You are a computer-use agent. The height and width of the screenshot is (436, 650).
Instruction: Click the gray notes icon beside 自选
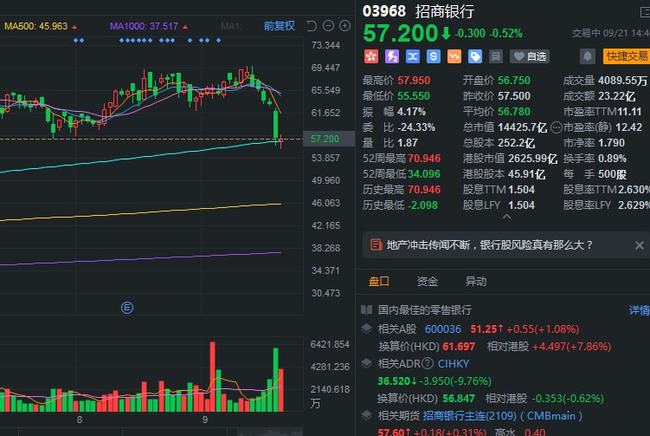click(495, 56)
